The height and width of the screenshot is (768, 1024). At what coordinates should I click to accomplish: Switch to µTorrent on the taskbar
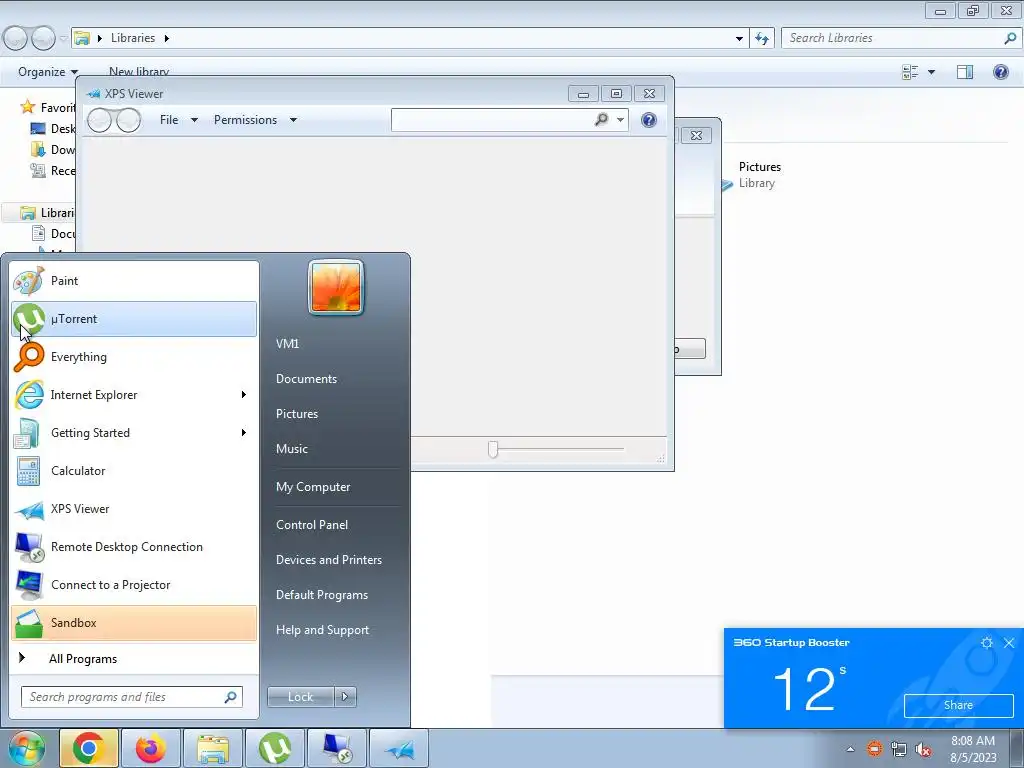coord(275,748)
